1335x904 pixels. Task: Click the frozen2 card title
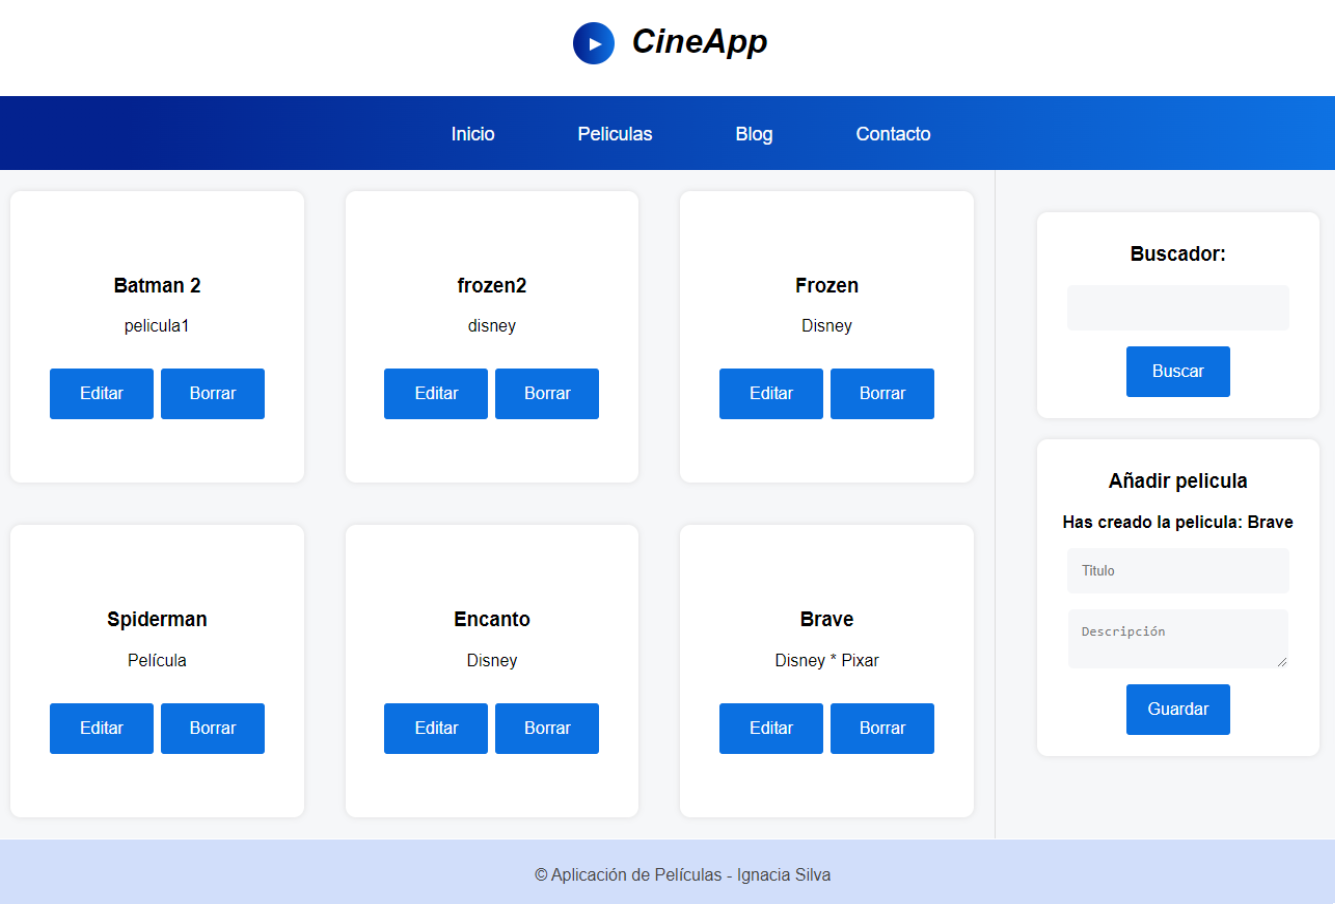click(x=492, y=285)
